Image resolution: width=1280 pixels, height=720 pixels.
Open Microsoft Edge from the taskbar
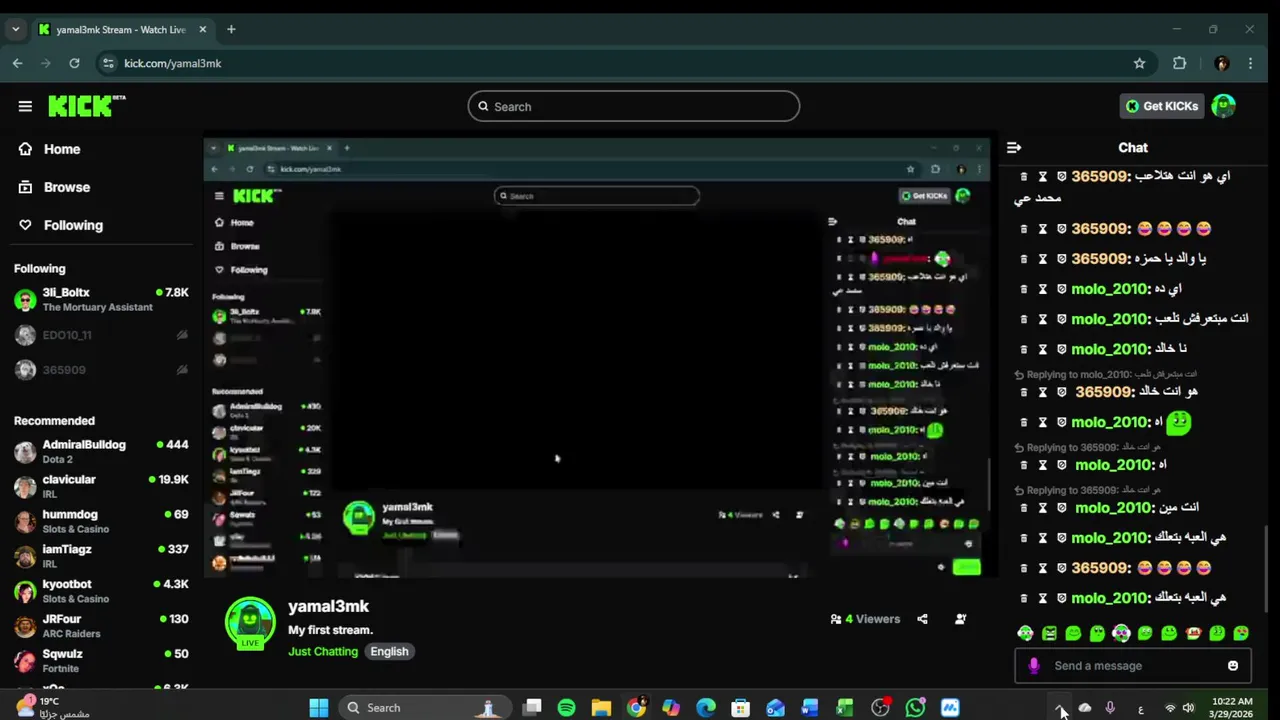coord(706,708)
